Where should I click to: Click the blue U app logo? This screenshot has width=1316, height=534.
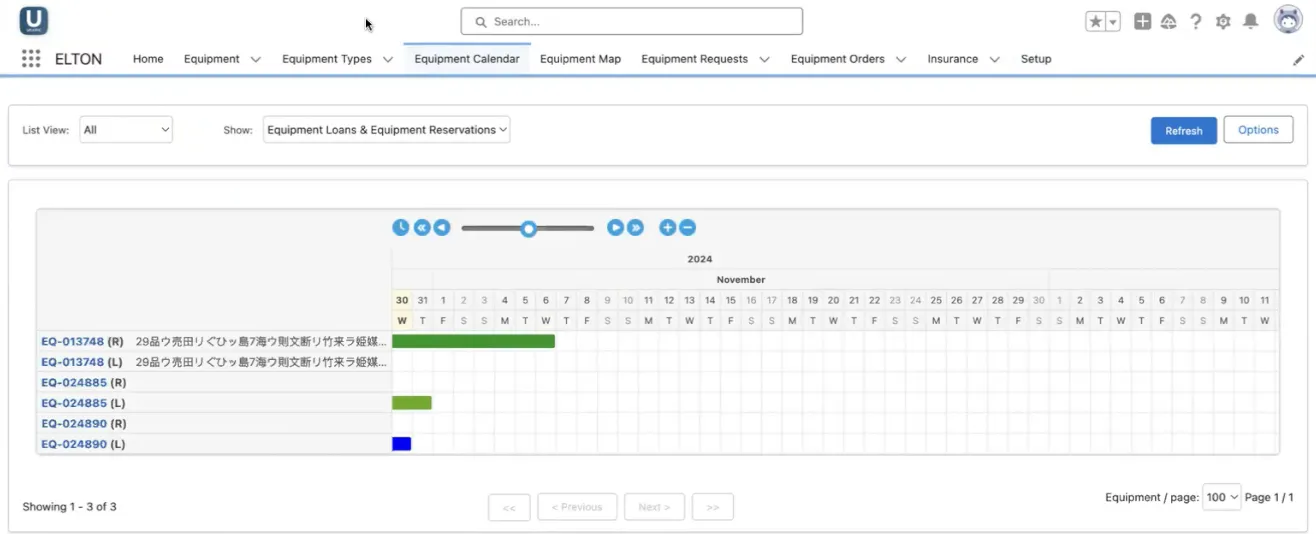point(34,21)
